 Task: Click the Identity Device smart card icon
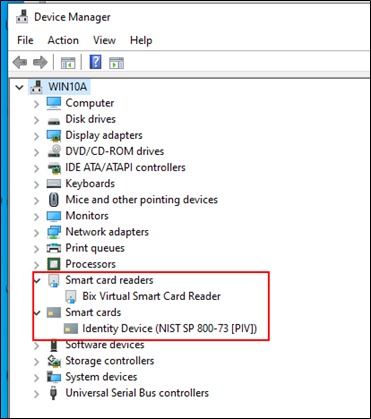pos(71,329)
